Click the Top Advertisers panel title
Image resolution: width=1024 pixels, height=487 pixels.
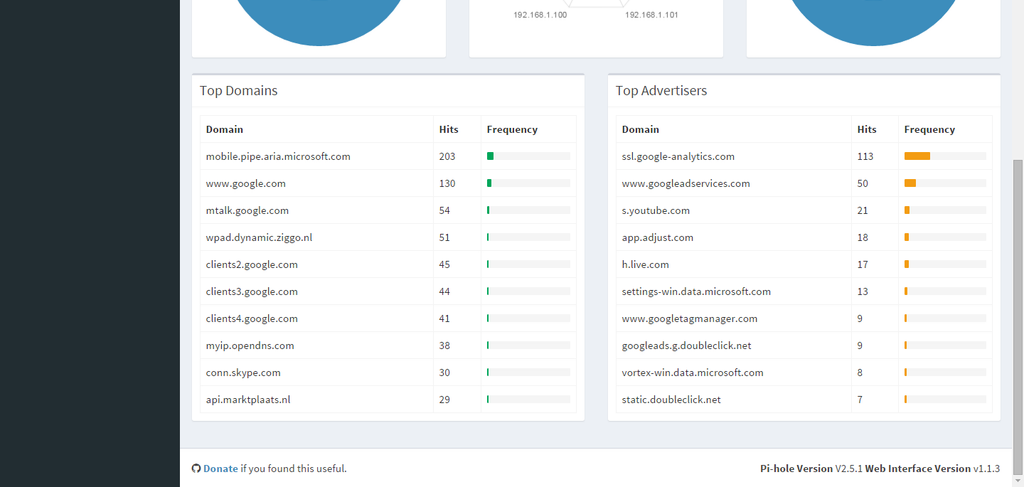(661, 91)
